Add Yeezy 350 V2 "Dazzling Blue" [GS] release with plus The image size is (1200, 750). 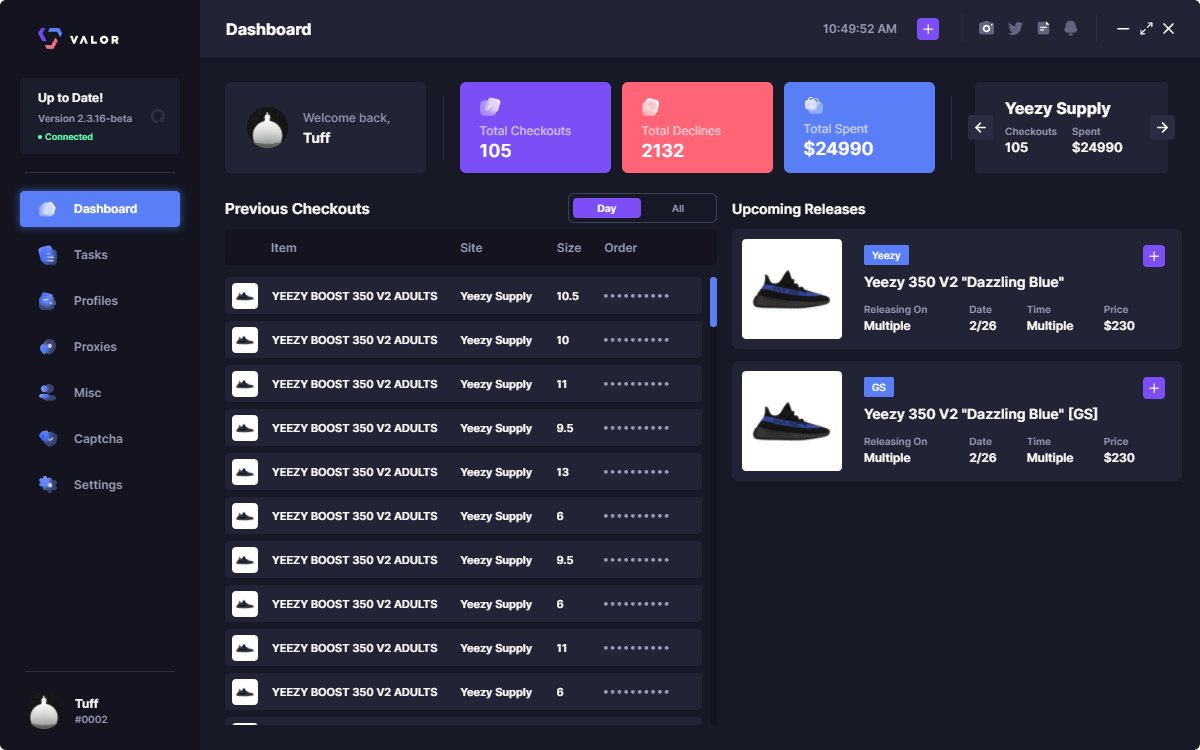tap(1154, 388)
